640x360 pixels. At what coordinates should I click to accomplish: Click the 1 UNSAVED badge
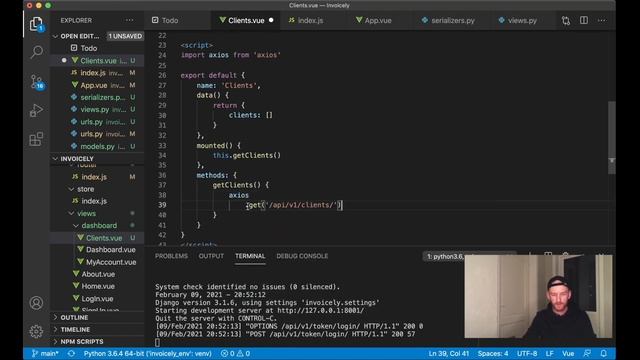[125, 36]
